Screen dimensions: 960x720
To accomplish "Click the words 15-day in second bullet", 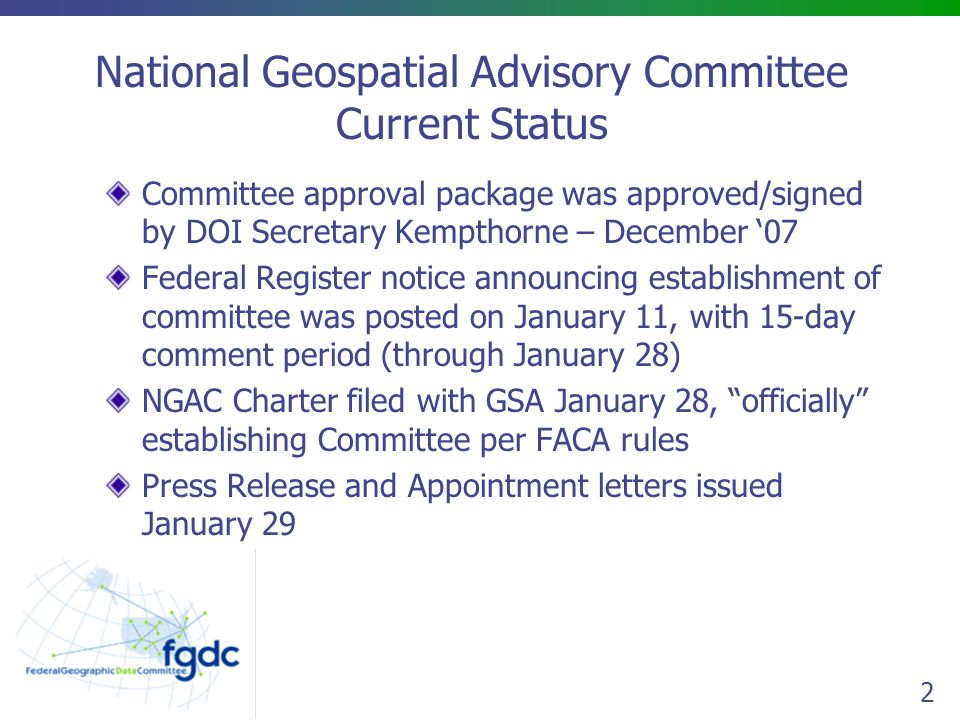I will point(807,317).
